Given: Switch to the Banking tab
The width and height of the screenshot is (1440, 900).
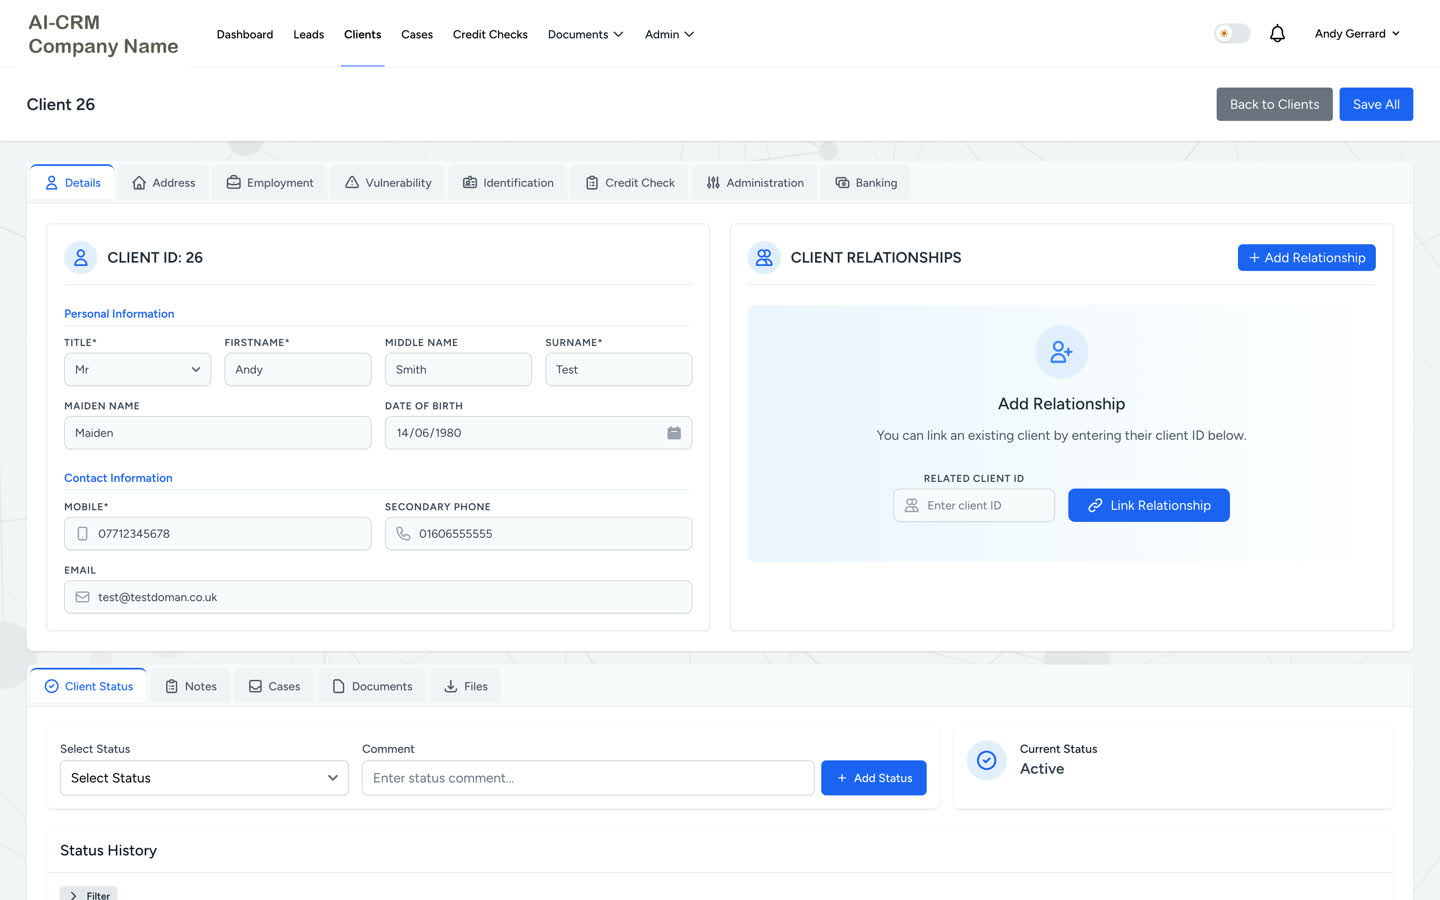Looking at the screenshot, I should (x=865, y=183).
